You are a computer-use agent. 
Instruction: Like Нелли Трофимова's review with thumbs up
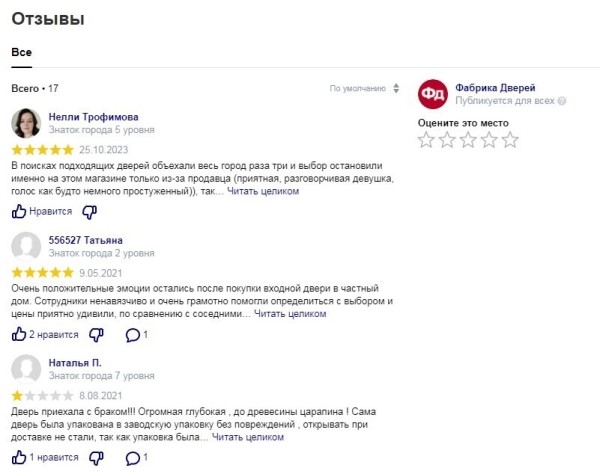tap(19, 212)
